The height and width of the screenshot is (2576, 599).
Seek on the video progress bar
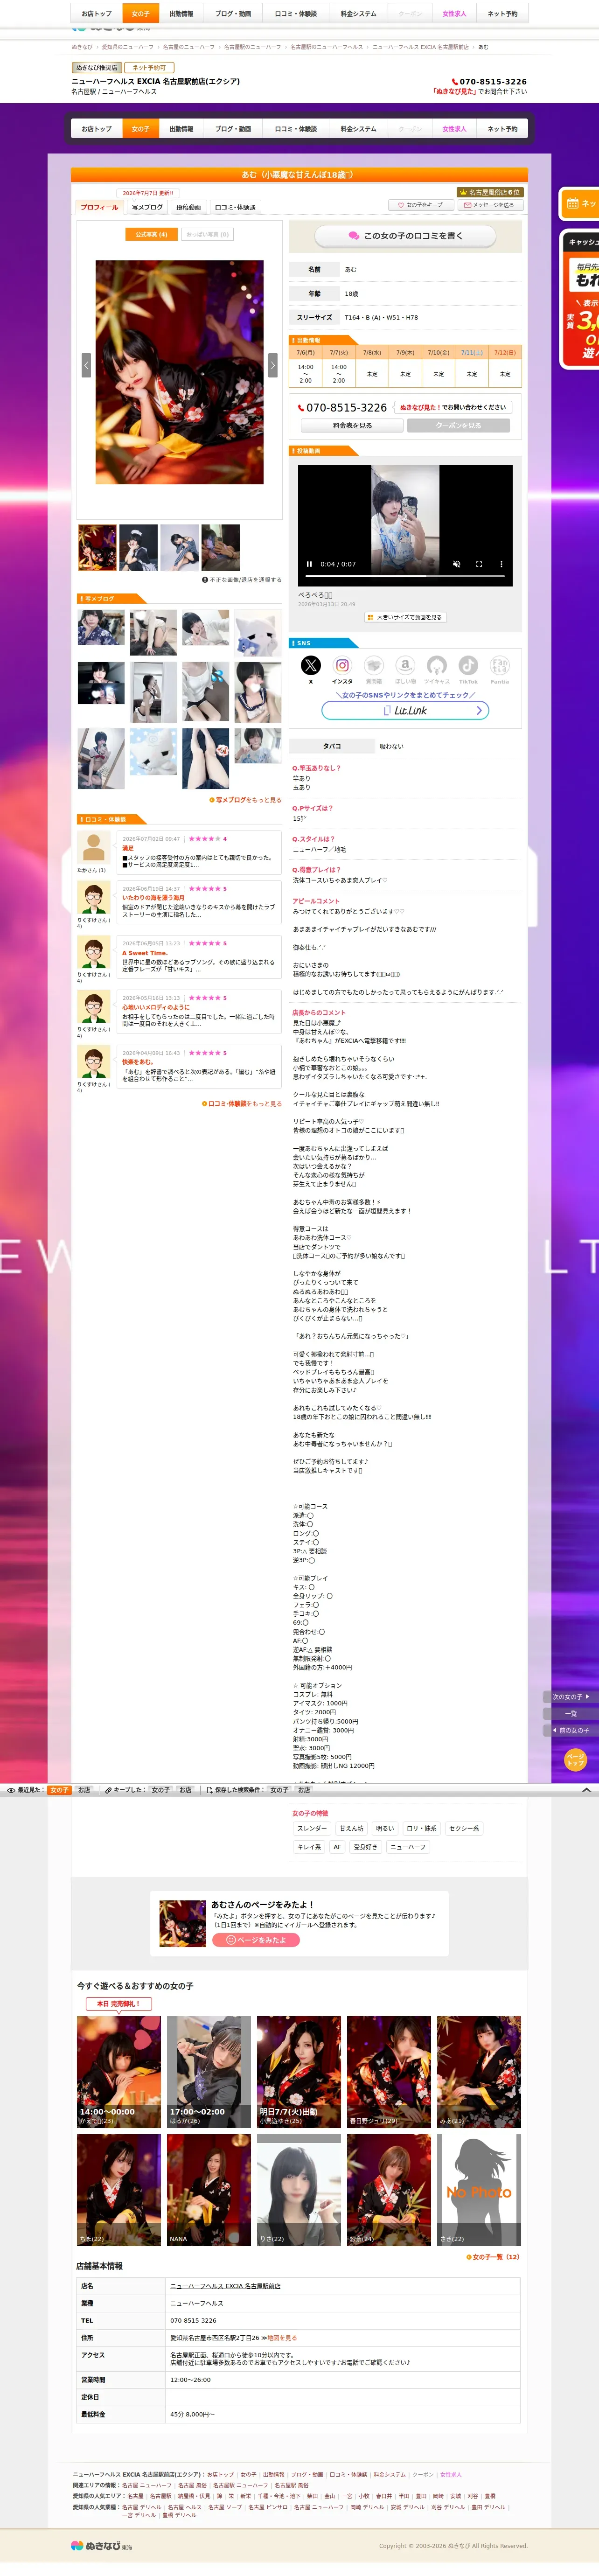click(405, 576)
